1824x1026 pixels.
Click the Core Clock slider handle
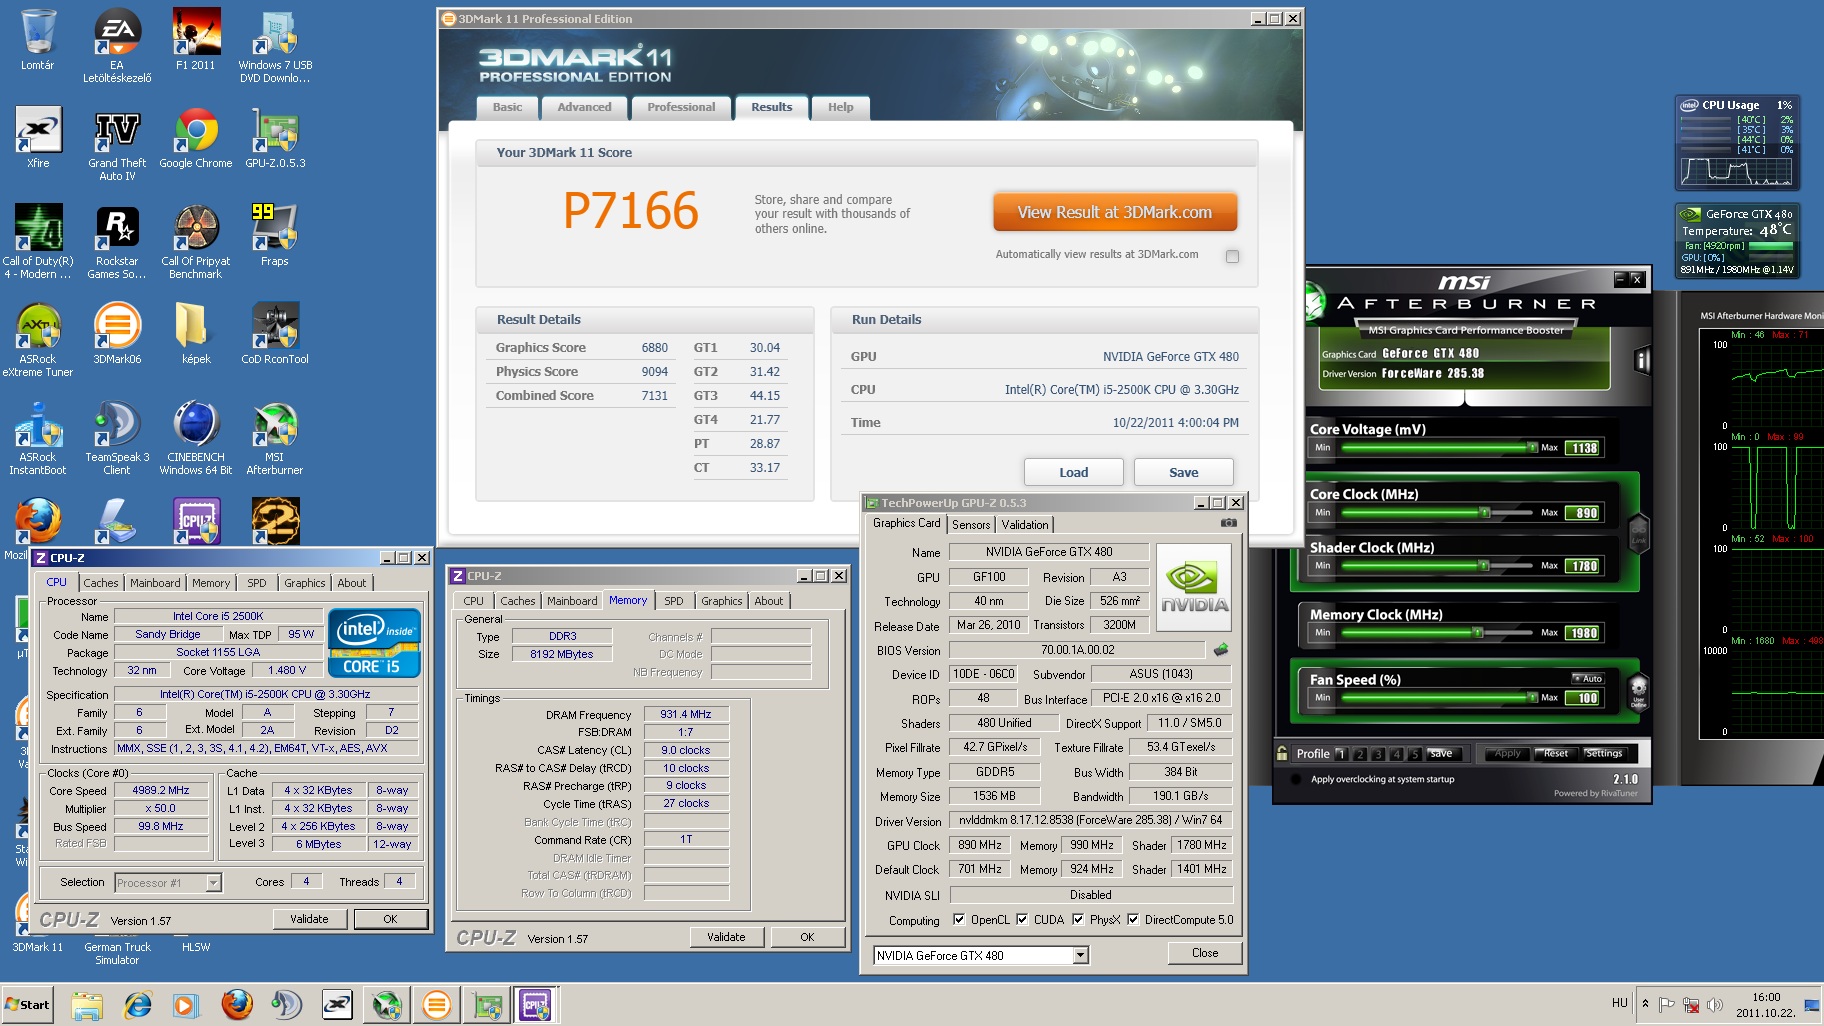[1485, 512]
